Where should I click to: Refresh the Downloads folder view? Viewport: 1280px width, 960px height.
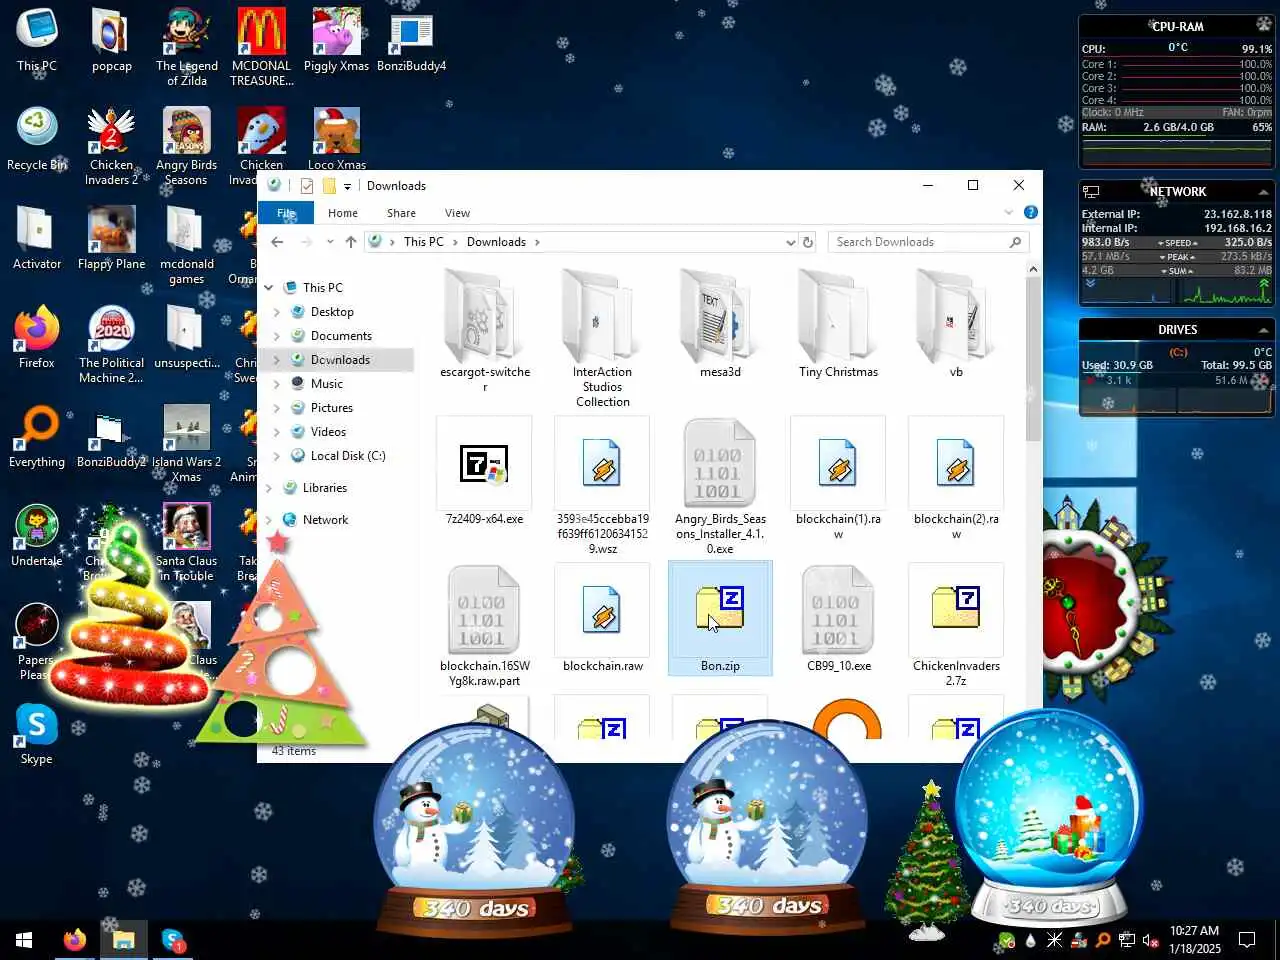tap(808, 242)
